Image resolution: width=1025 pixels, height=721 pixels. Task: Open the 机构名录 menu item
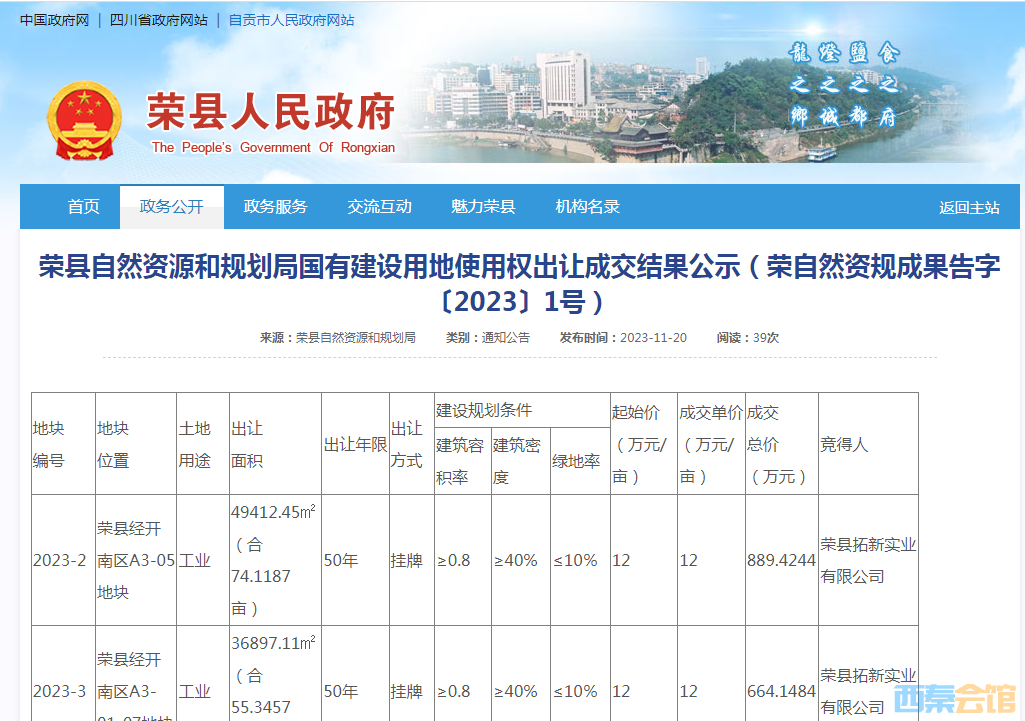588,207
